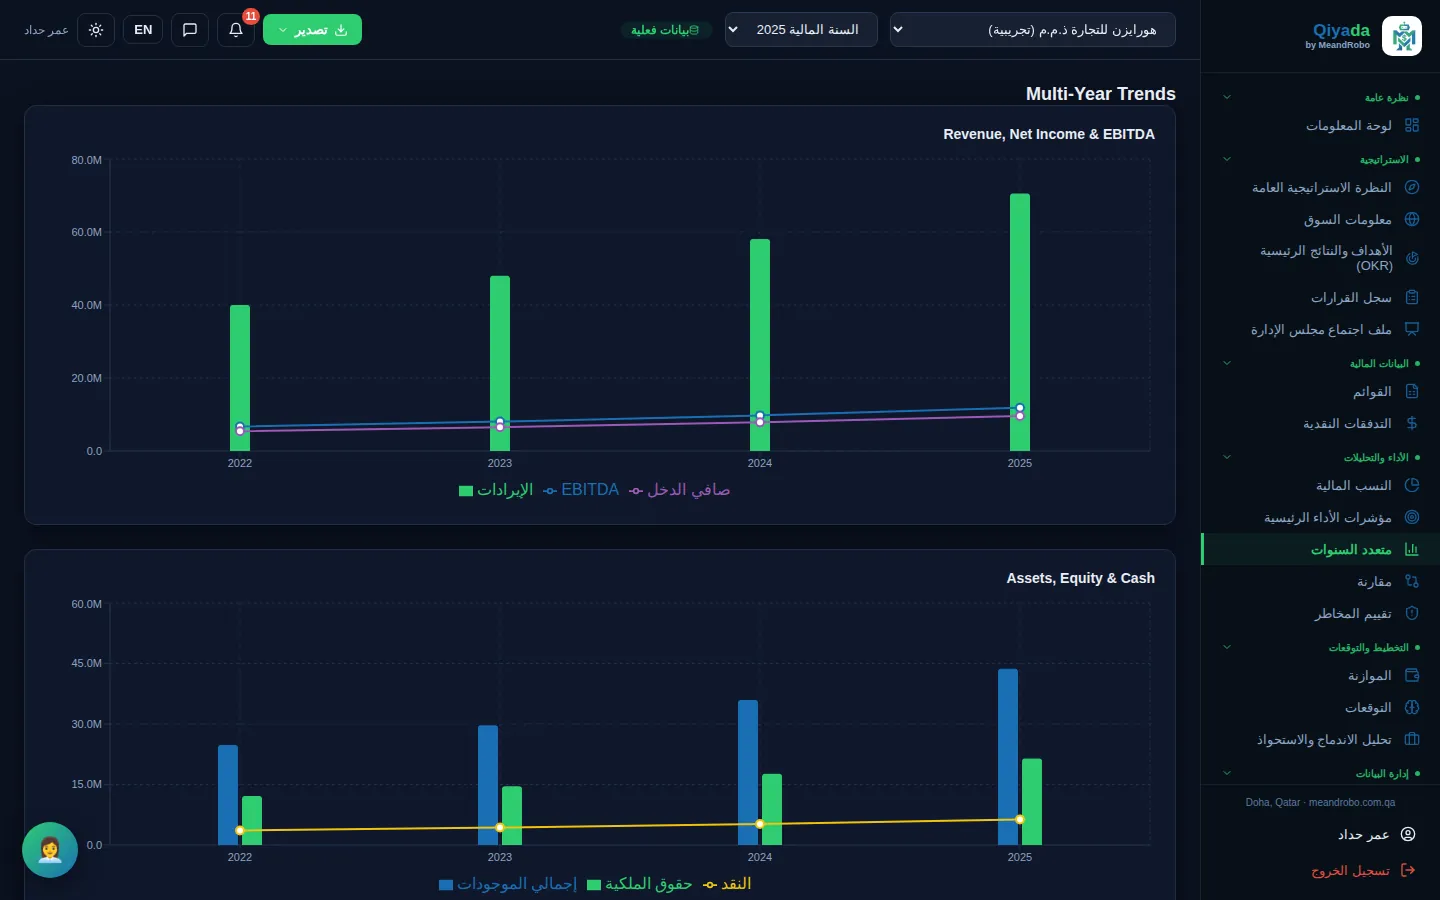
Task: Collapse the overview (نظرة عامة) section chevron
Action: (x=1227, y=97)
